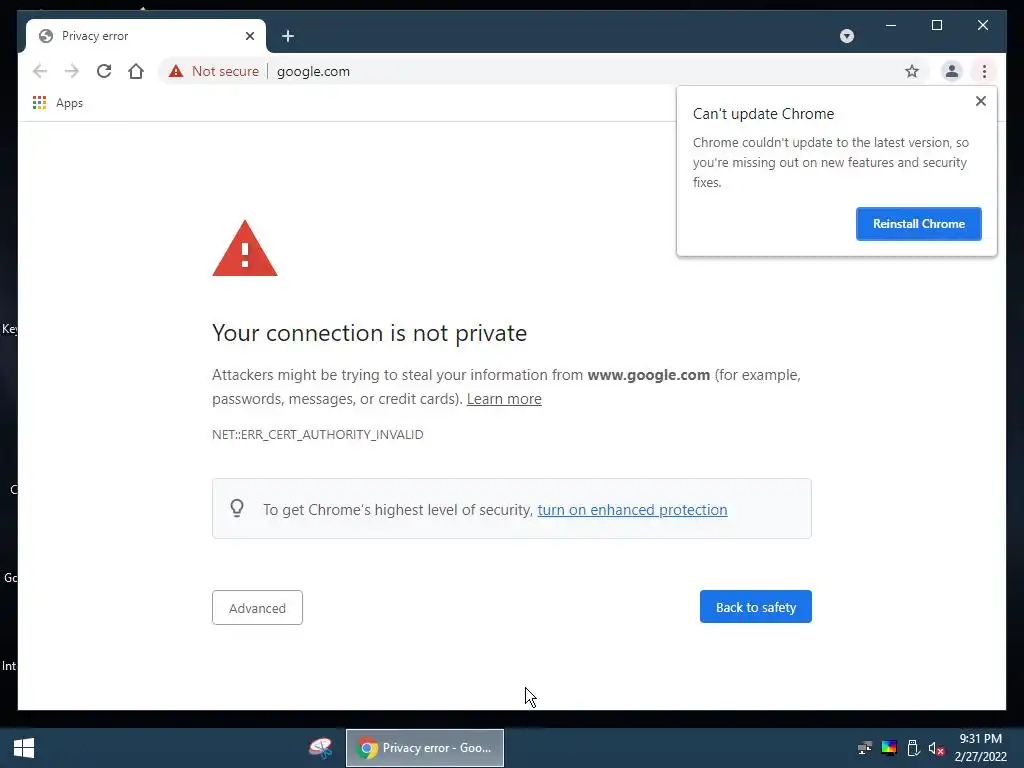Click the Not secure warning icon
The height and width of the screenshot is (768, 1024).
pyautogui.click(x=176, y=71)
